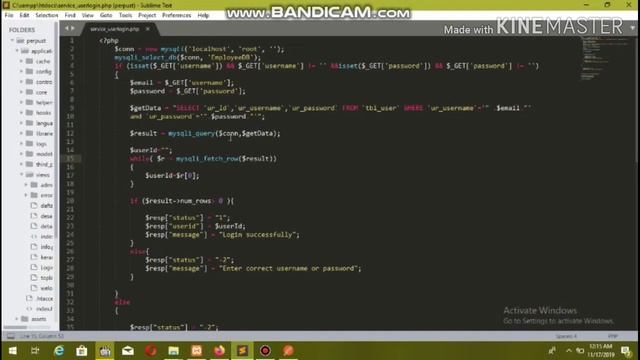Image resolution: width=640 pixels, height=360 pixels.
Task: Click the 'Enter correct username or password' line
Action: pos(253,268)
